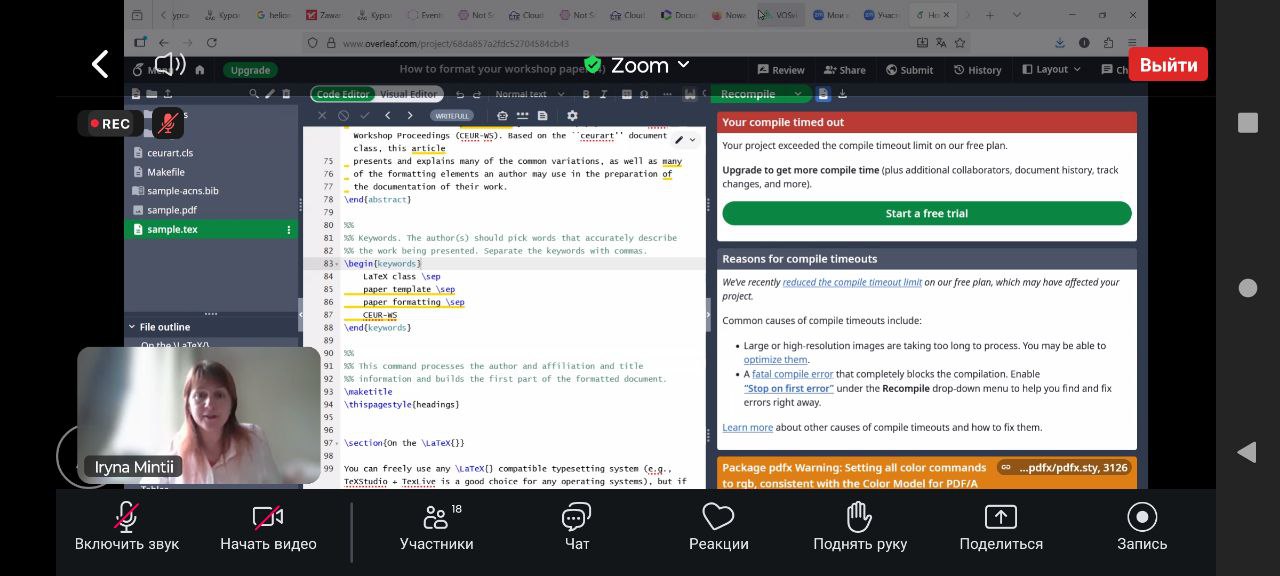Open the Layout dropdown in Overleaf

click(1051, 70)
